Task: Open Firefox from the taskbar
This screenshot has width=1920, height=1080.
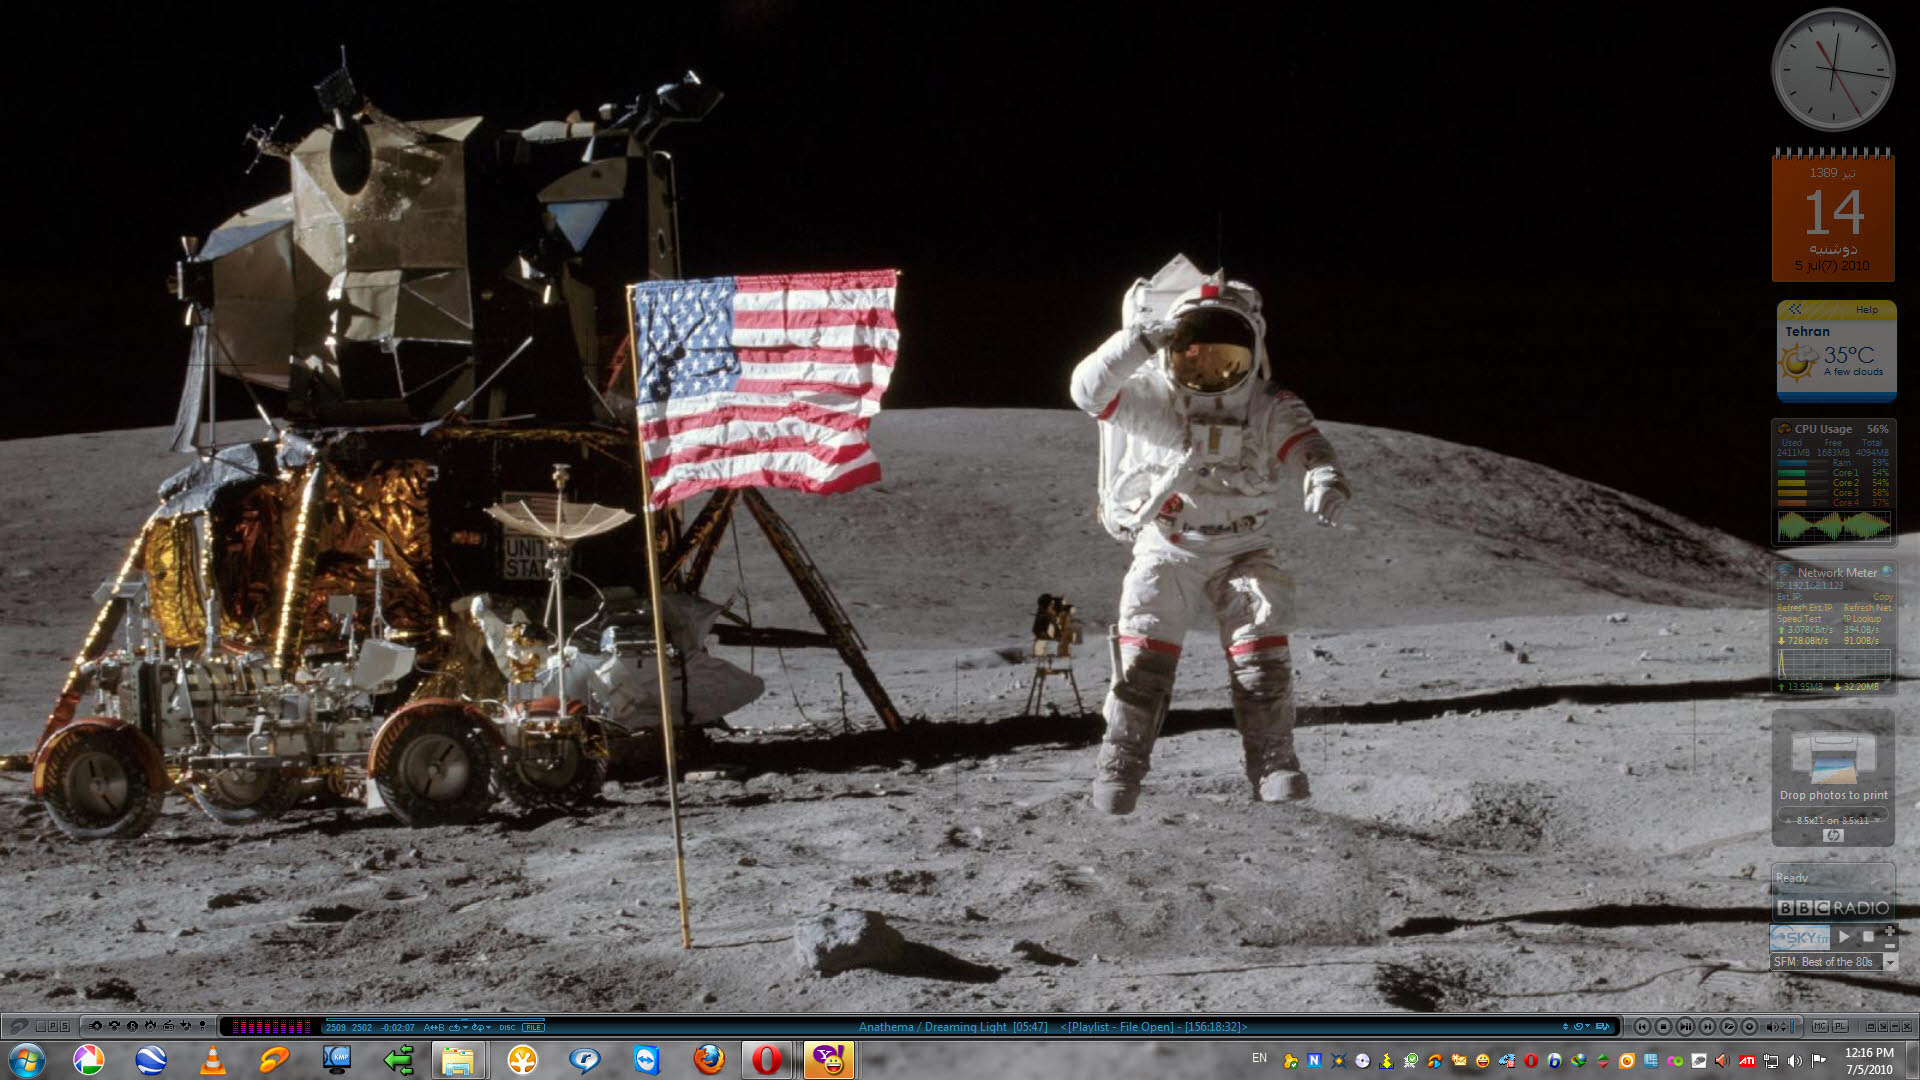Action: tap(709, 1060)
